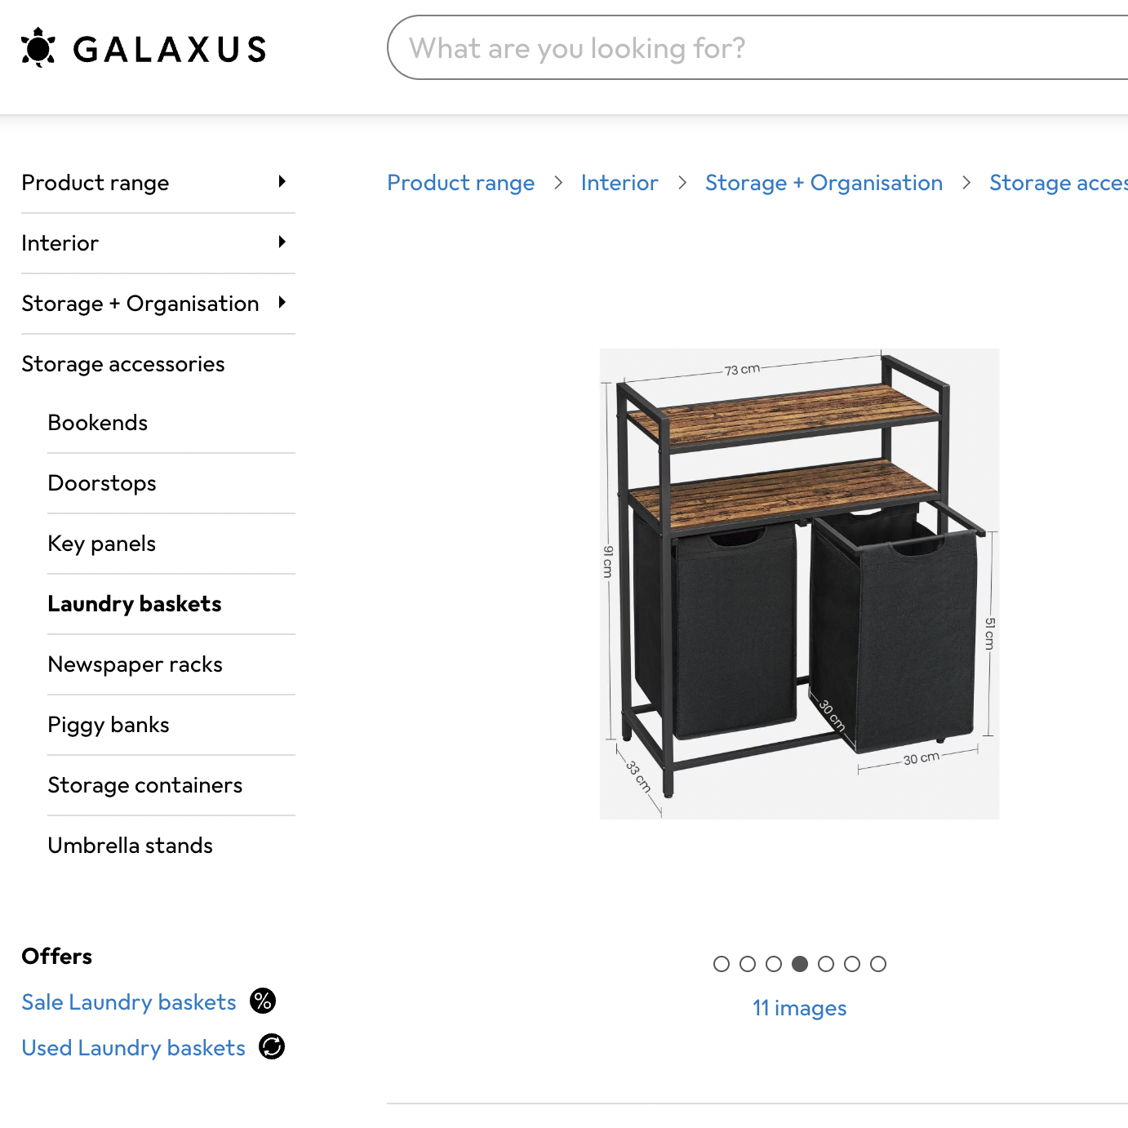Click the sale percent icon beside Sale Laundry baskets
1128x1128 pixels.
pos(263,1001)
